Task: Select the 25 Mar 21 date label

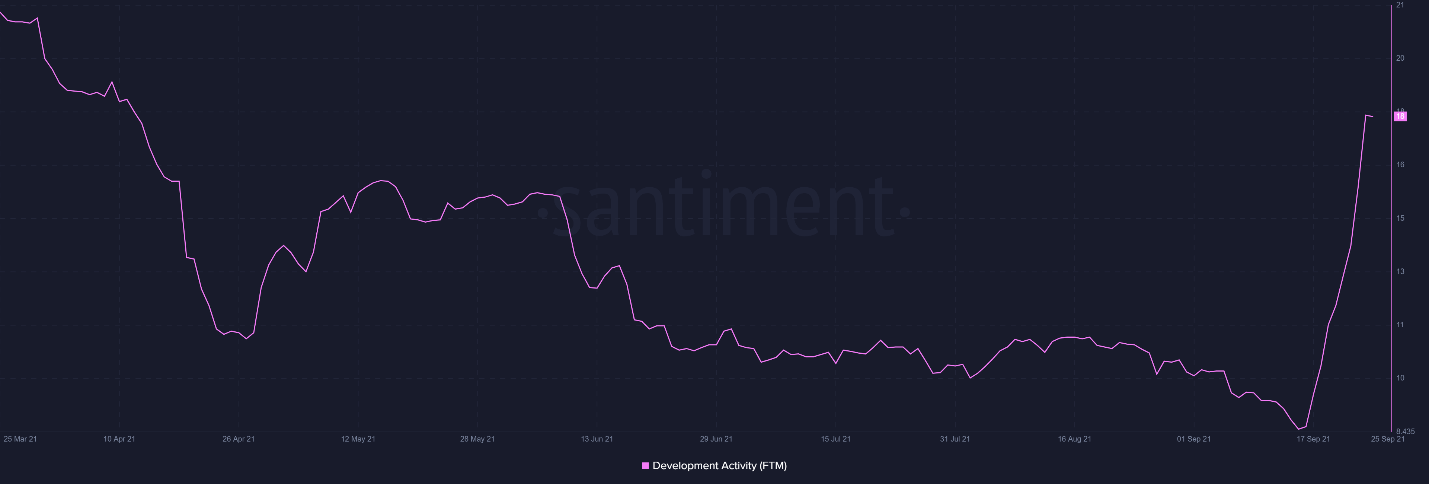Action: 20,439
